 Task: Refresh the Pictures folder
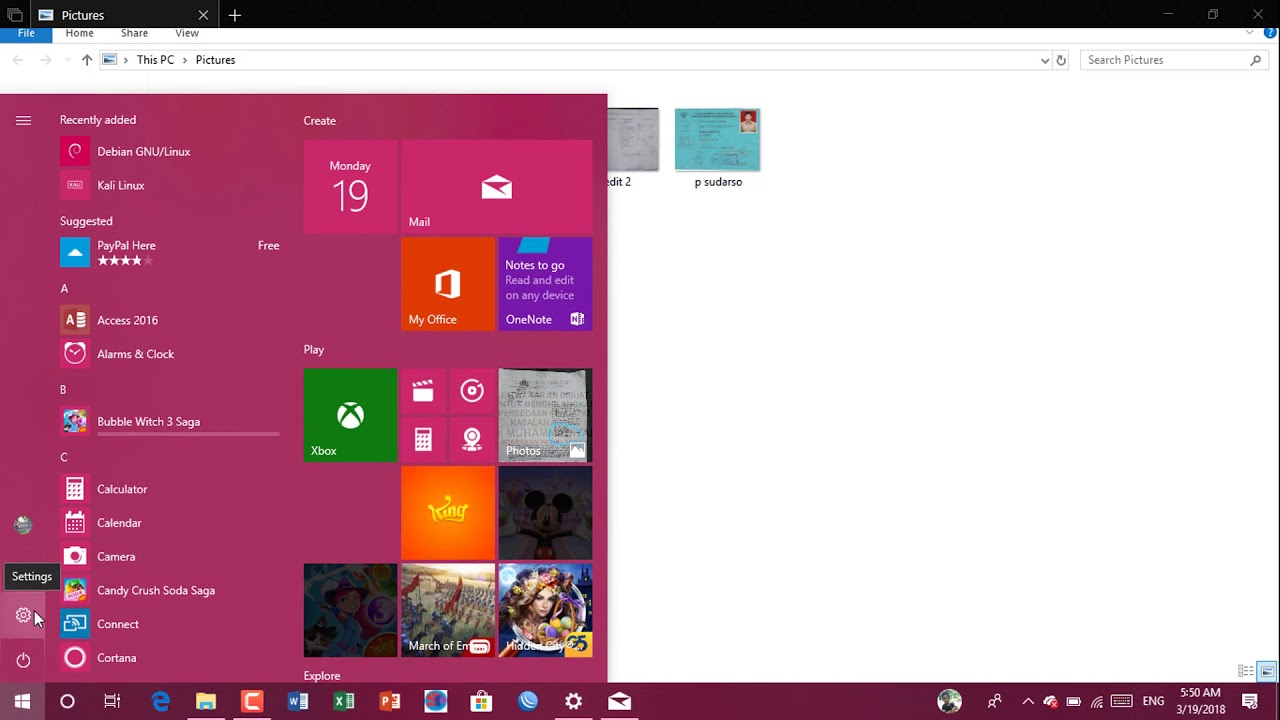tap(1061, 60)
